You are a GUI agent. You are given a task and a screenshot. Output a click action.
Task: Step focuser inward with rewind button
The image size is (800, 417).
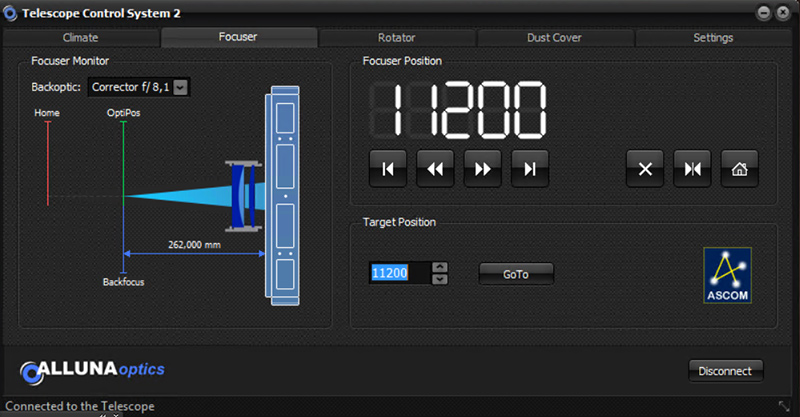[435, 168]
